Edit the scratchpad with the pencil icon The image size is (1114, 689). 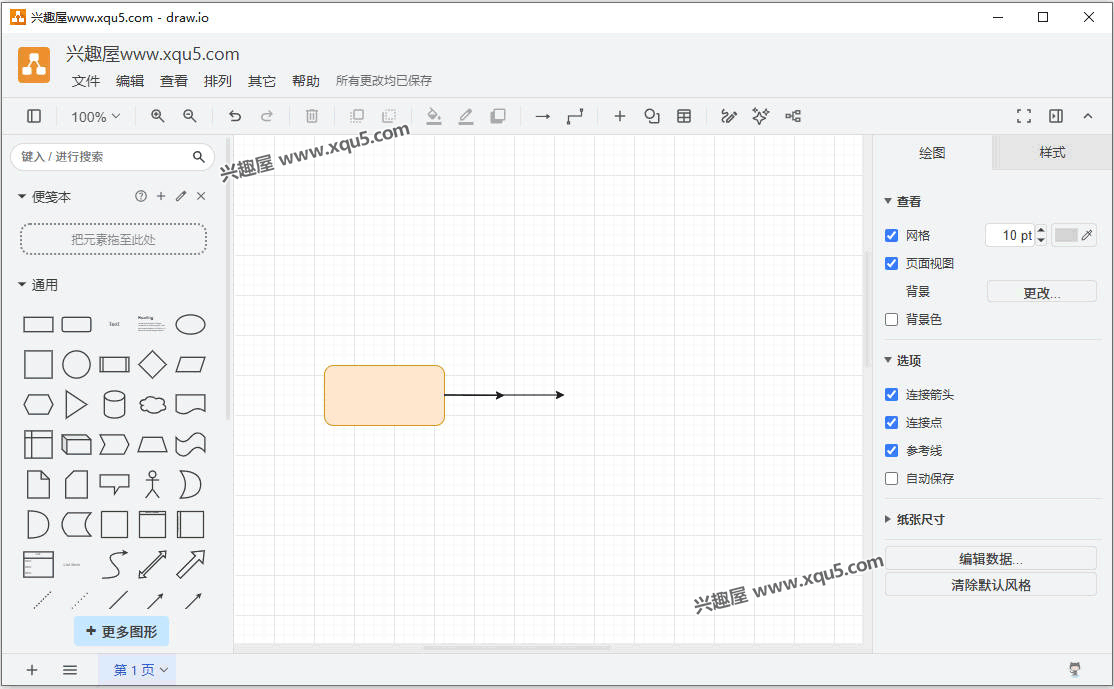click(181, 196)
